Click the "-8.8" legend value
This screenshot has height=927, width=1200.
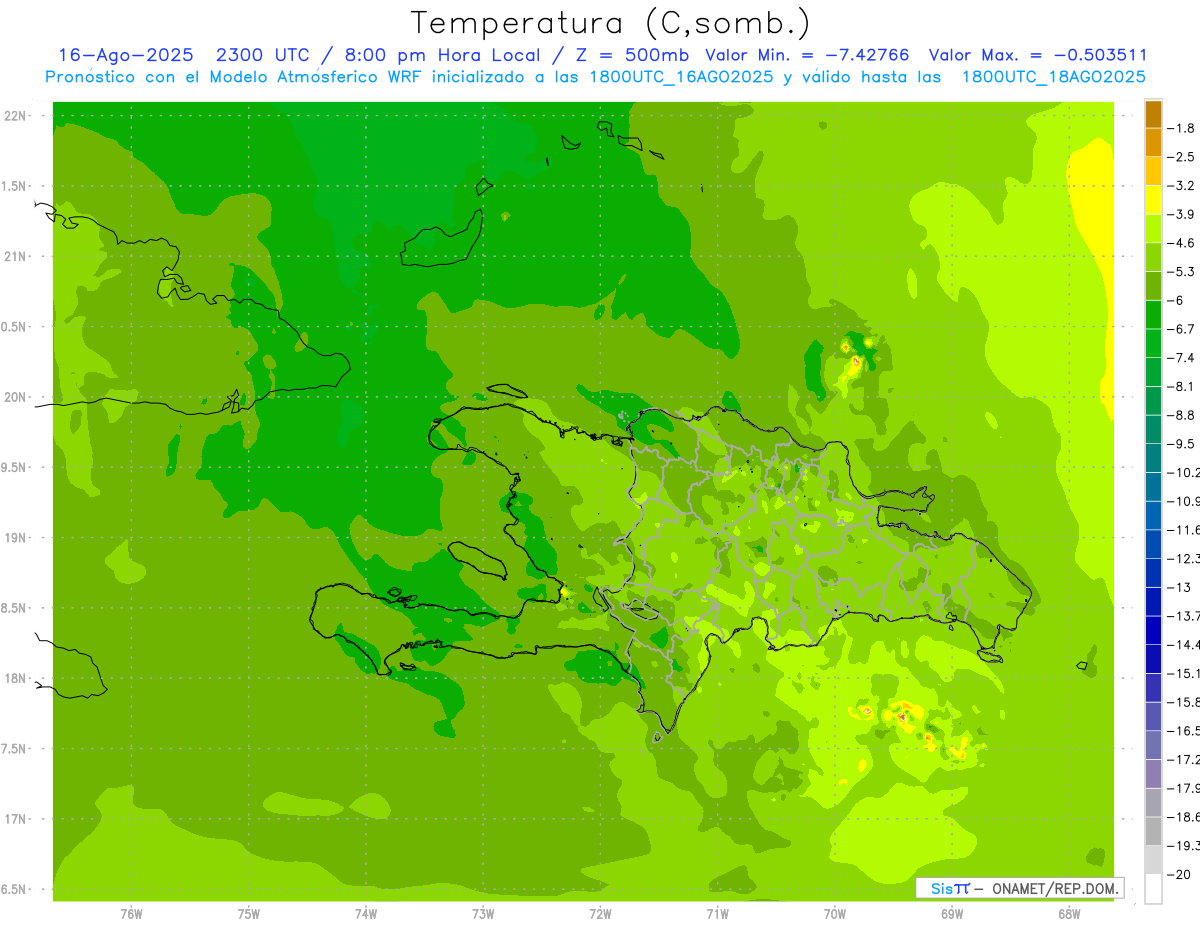pyautogui.click(x=1182, y=415)
